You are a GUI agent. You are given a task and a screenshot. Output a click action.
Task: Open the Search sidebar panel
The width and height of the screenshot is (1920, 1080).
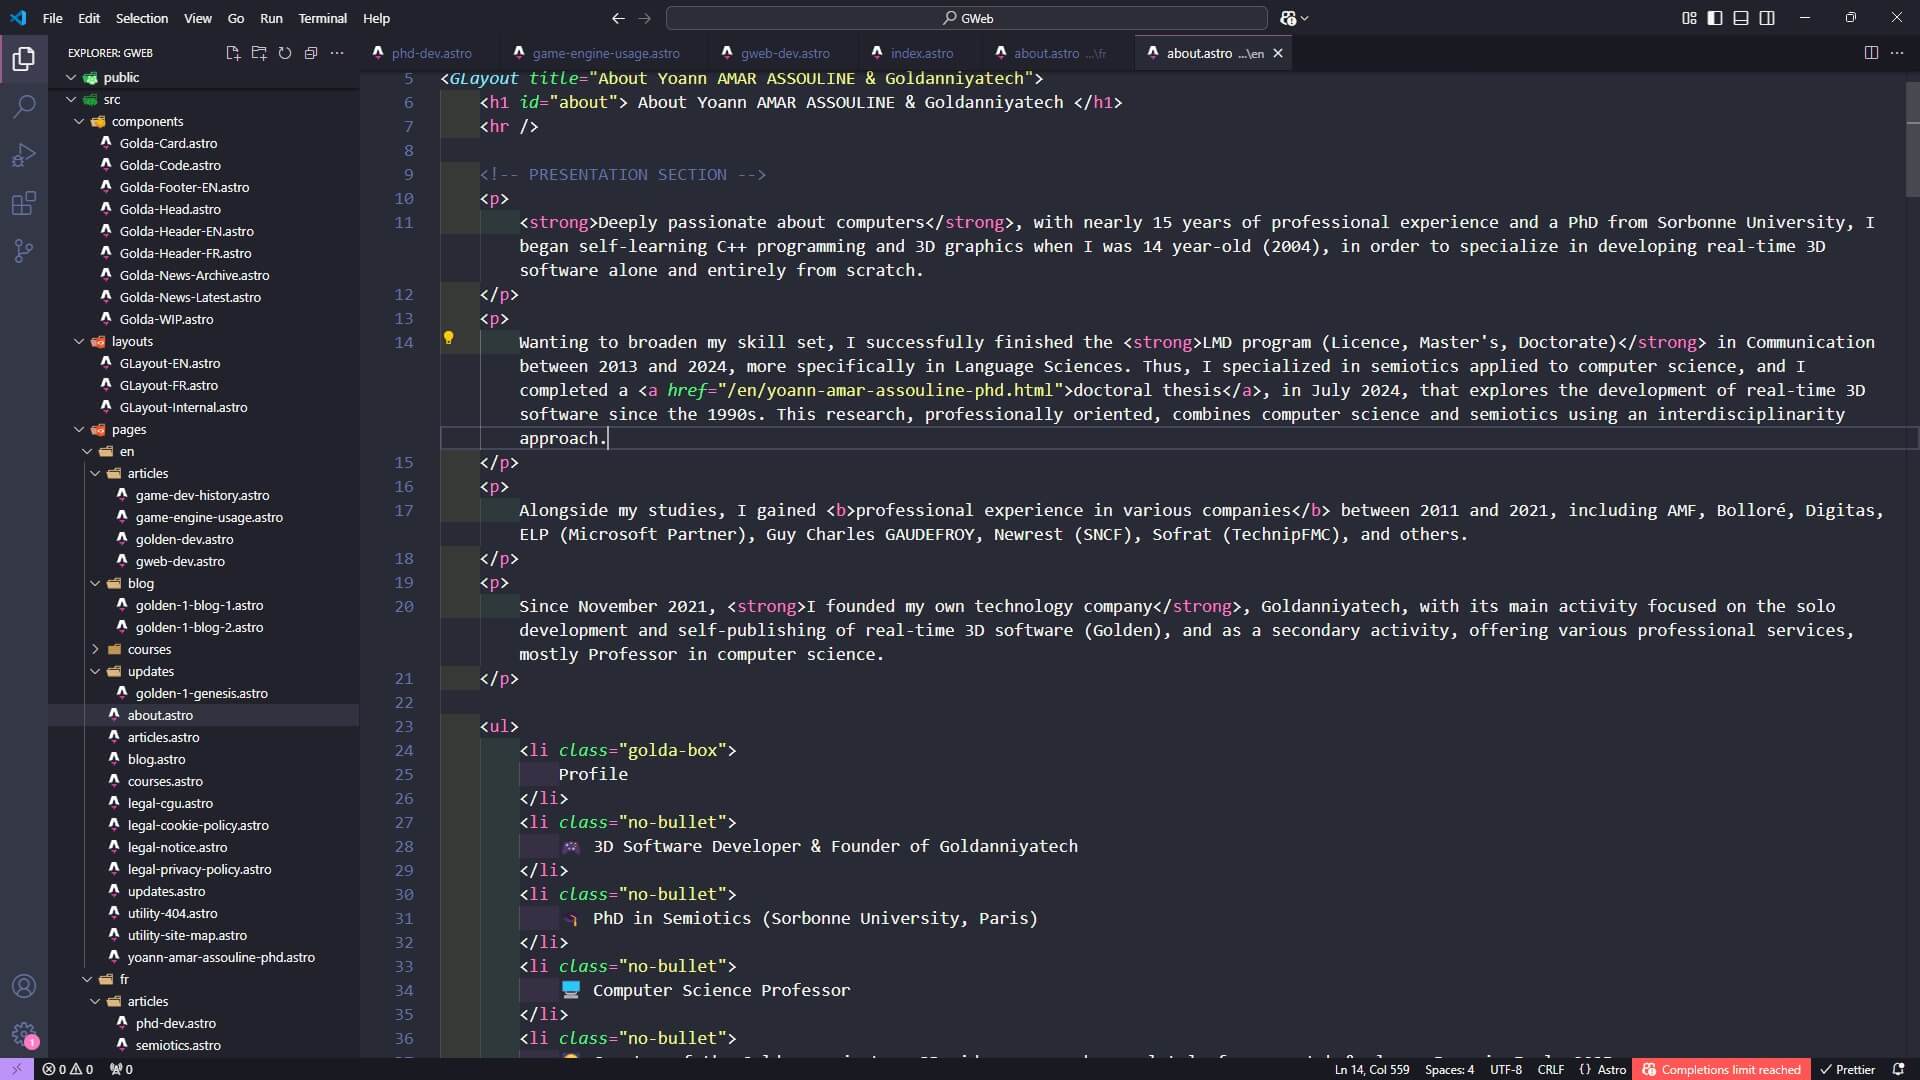tap(23, 107)
